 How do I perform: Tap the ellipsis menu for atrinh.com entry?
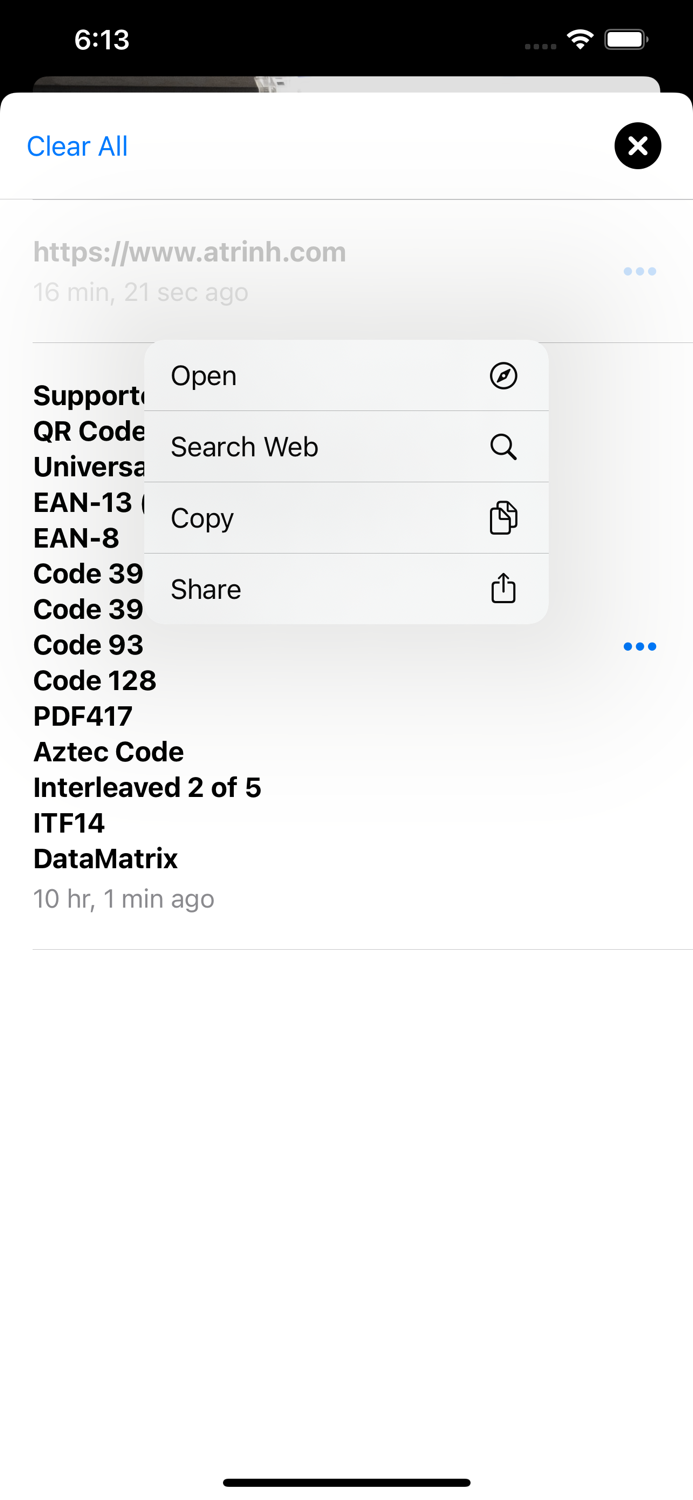(x=639, y=271)
